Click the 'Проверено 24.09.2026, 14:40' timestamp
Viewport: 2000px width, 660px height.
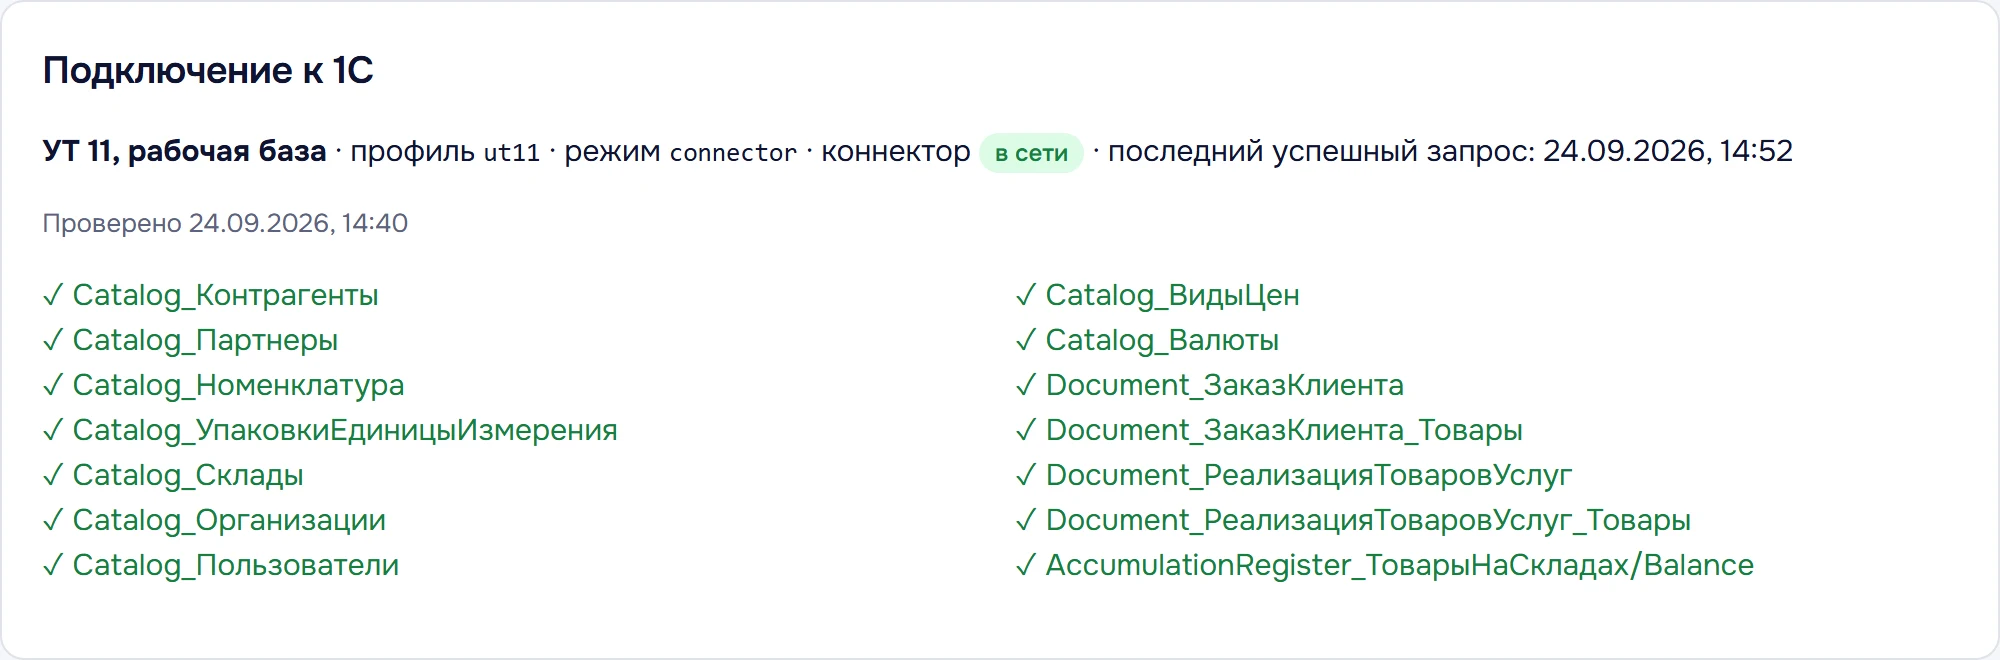coord(225,223)
